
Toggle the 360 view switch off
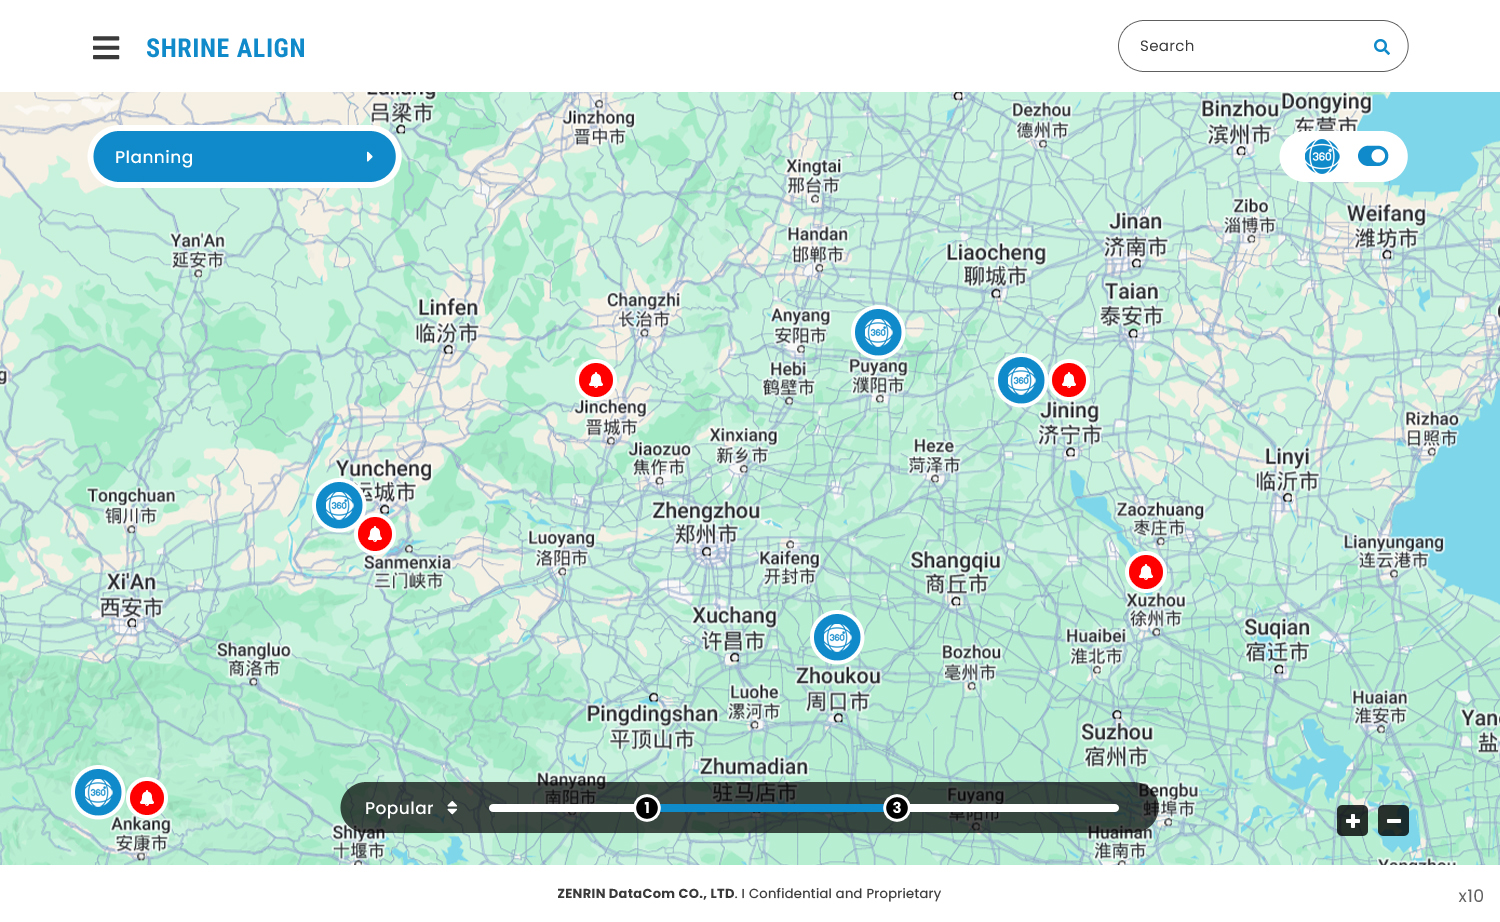click(x=1373, y=156)
